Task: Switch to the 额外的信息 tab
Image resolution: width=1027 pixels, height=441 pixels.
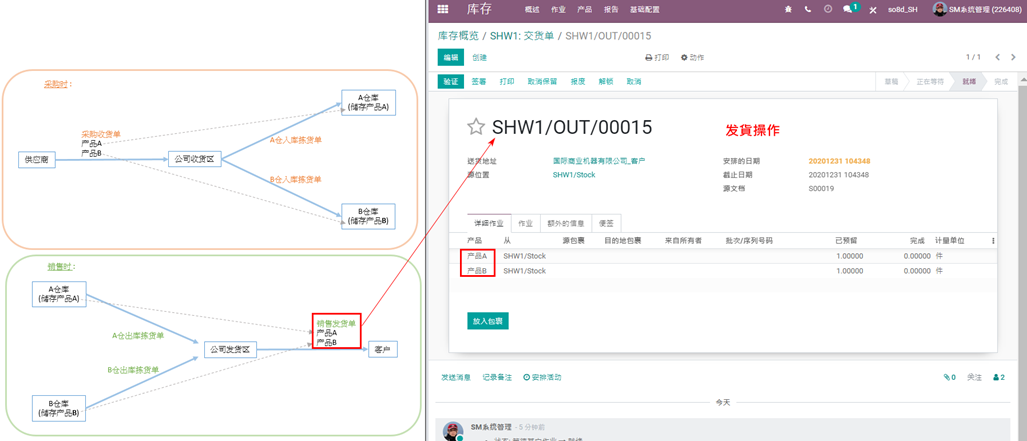Action: pyautogui.click(x=565, y=223)
